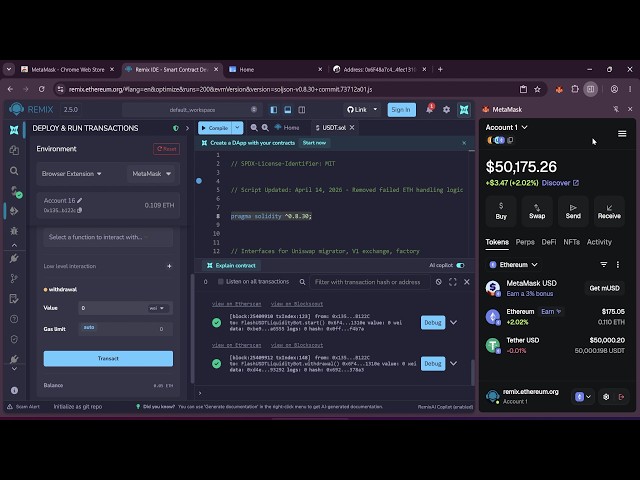Click the Reset environment button

tap(166, 149)
